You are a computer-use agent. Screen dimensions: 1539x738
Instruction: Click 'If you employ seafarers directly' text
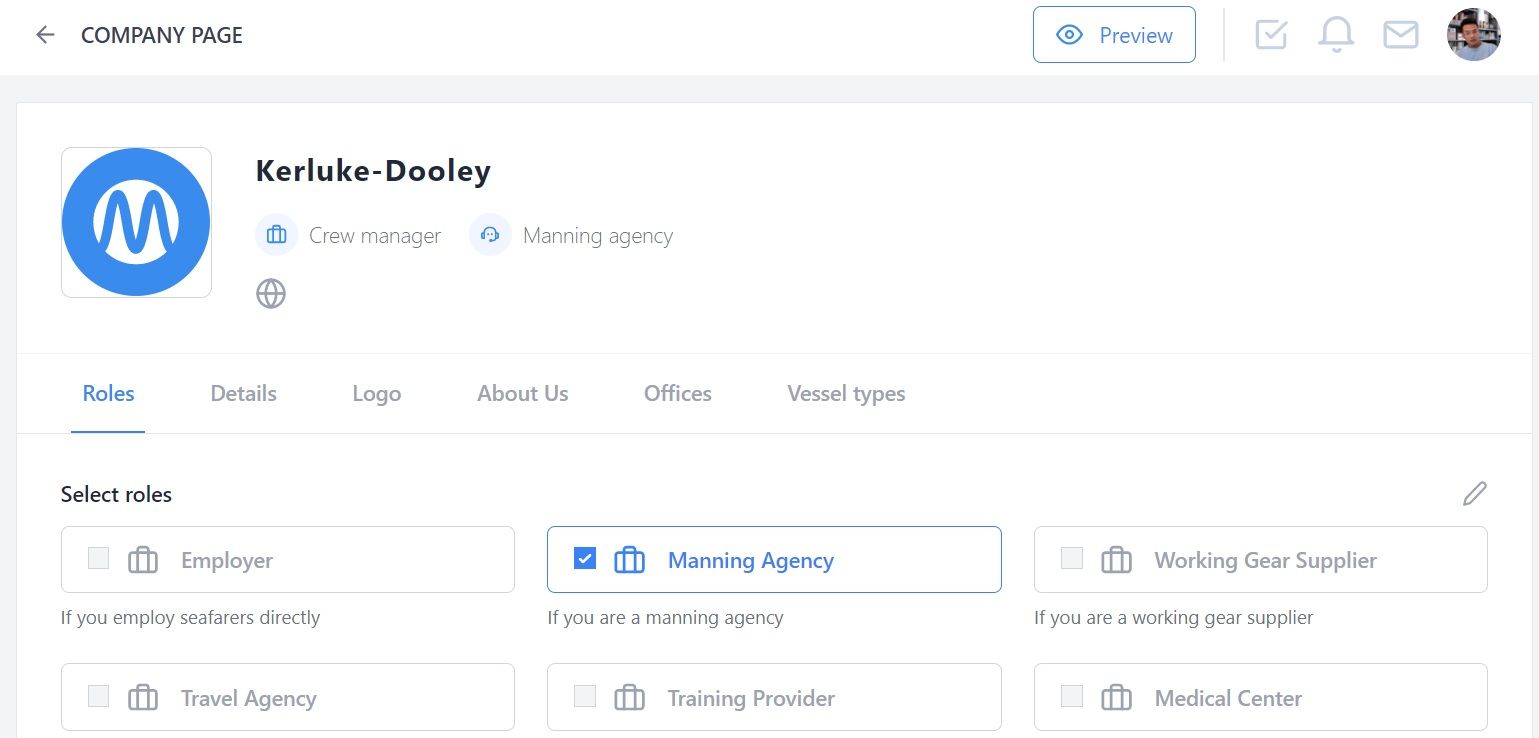[x=190, y=617]
